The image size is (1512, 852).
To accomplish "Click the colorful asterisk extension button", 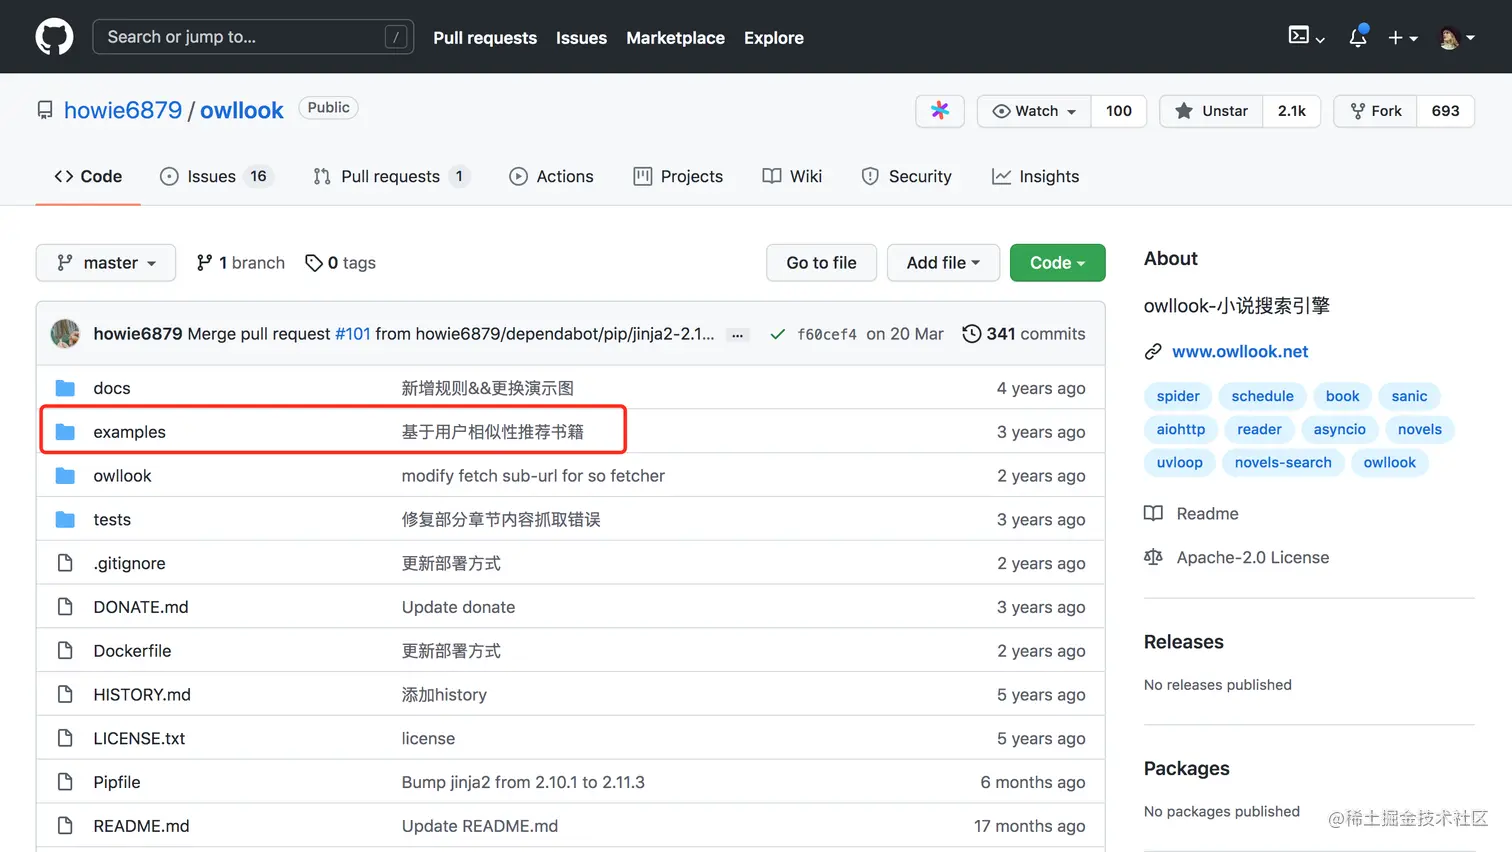I will [940, 111].
